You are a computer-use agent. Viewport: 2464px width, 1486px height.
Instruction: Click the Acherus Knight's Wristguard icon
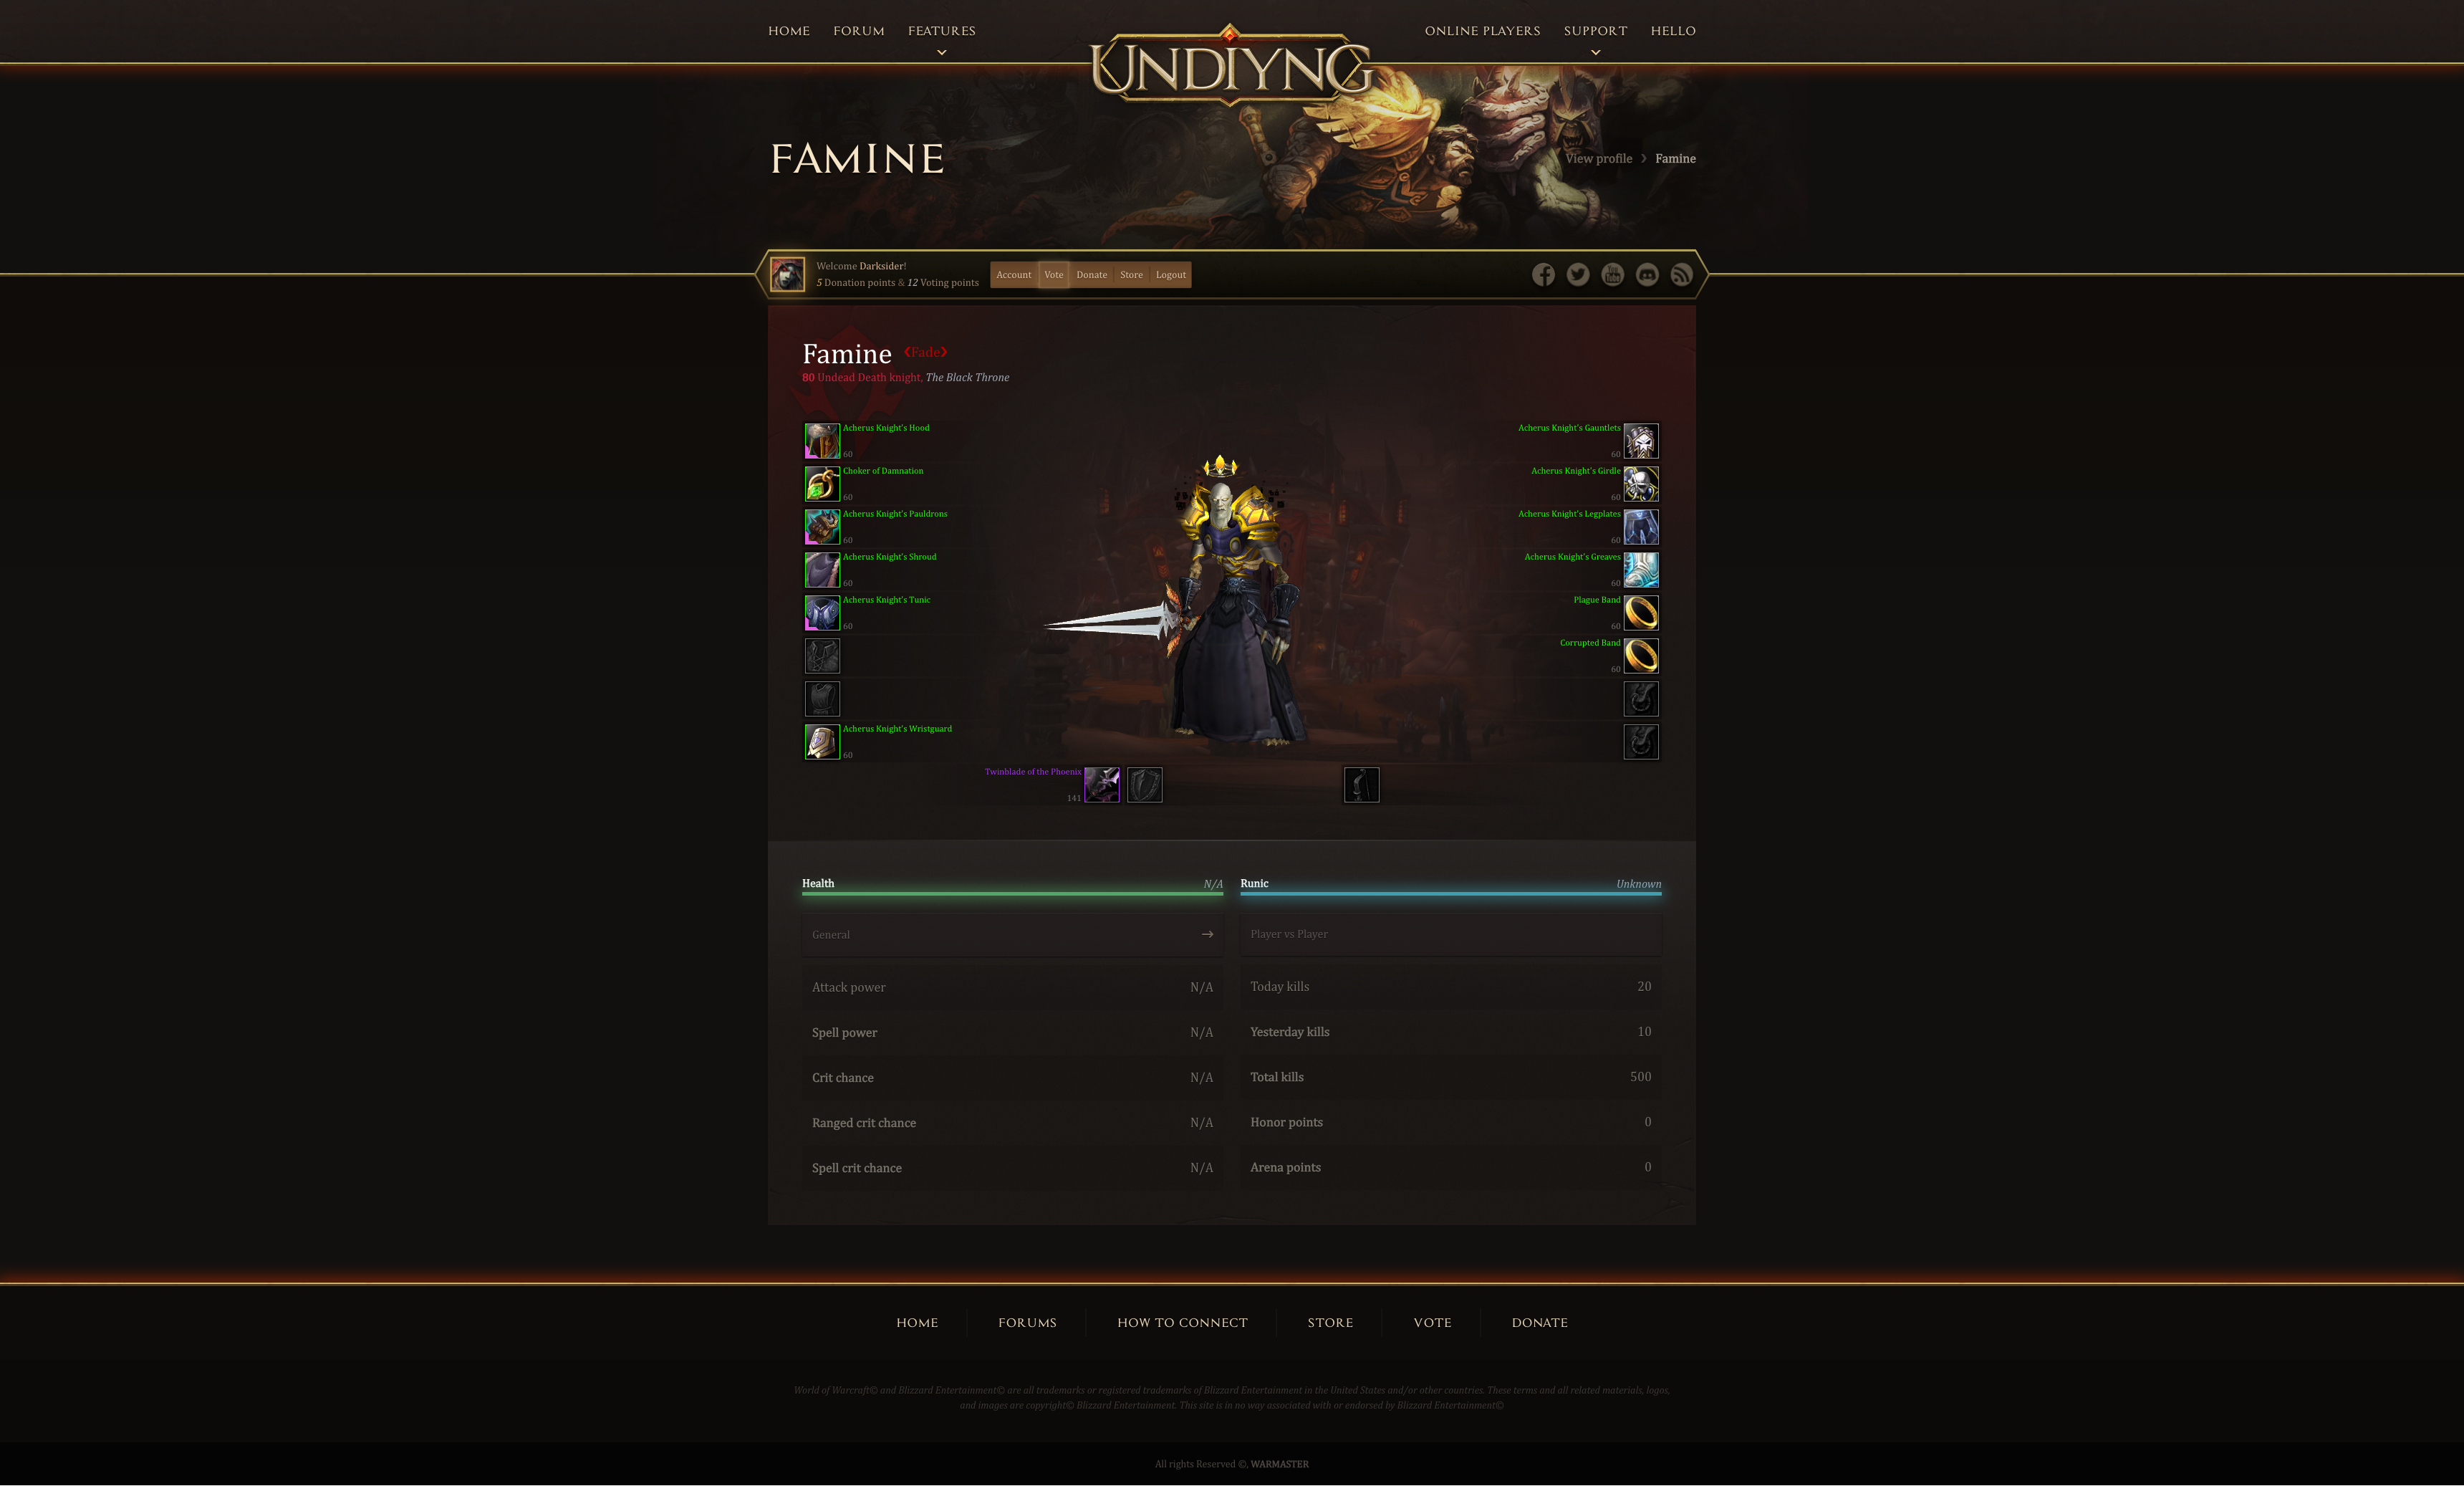tap(822, 742)
